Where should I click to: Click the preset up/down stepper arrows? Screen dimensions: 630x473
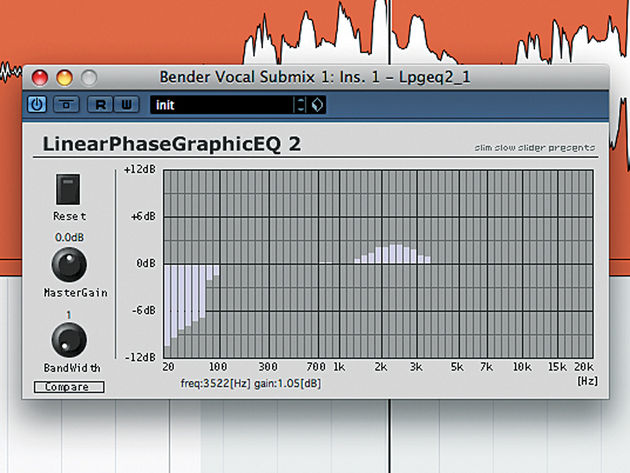[300, 104]
